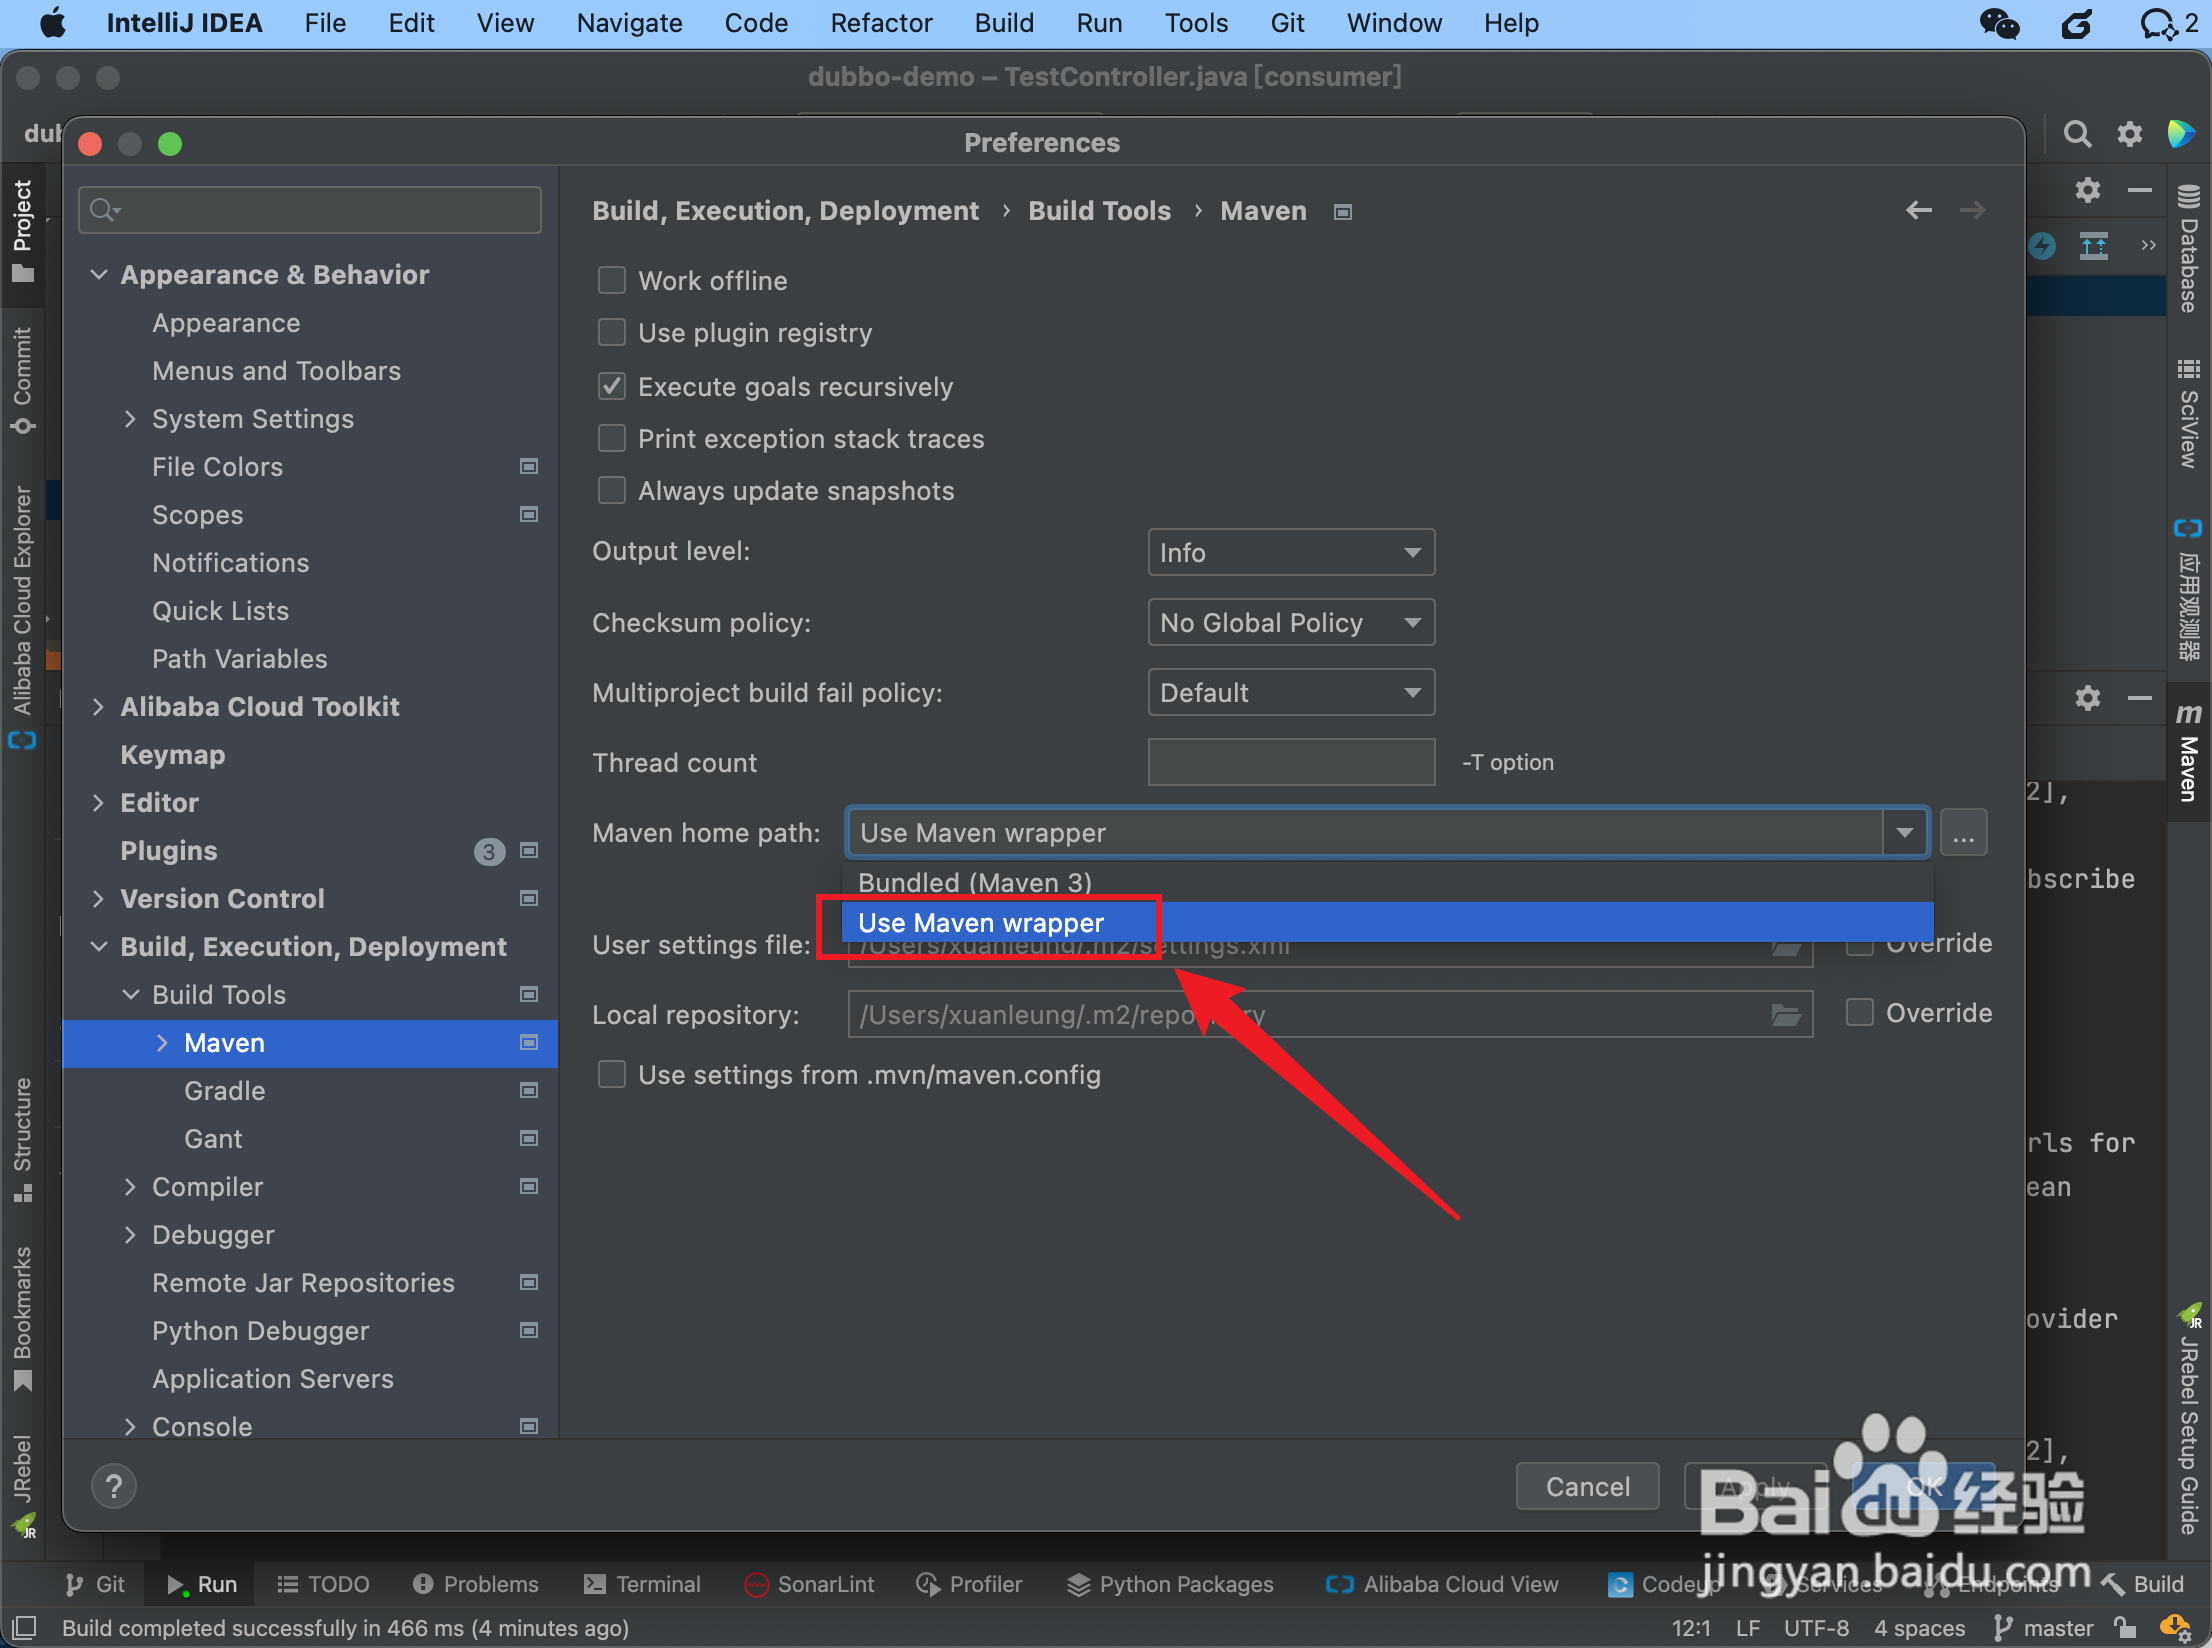Click the Thread count input field
The width and height of the screenshot is (2212, 1648).
pyautogui.click(x=1291, y=762)
